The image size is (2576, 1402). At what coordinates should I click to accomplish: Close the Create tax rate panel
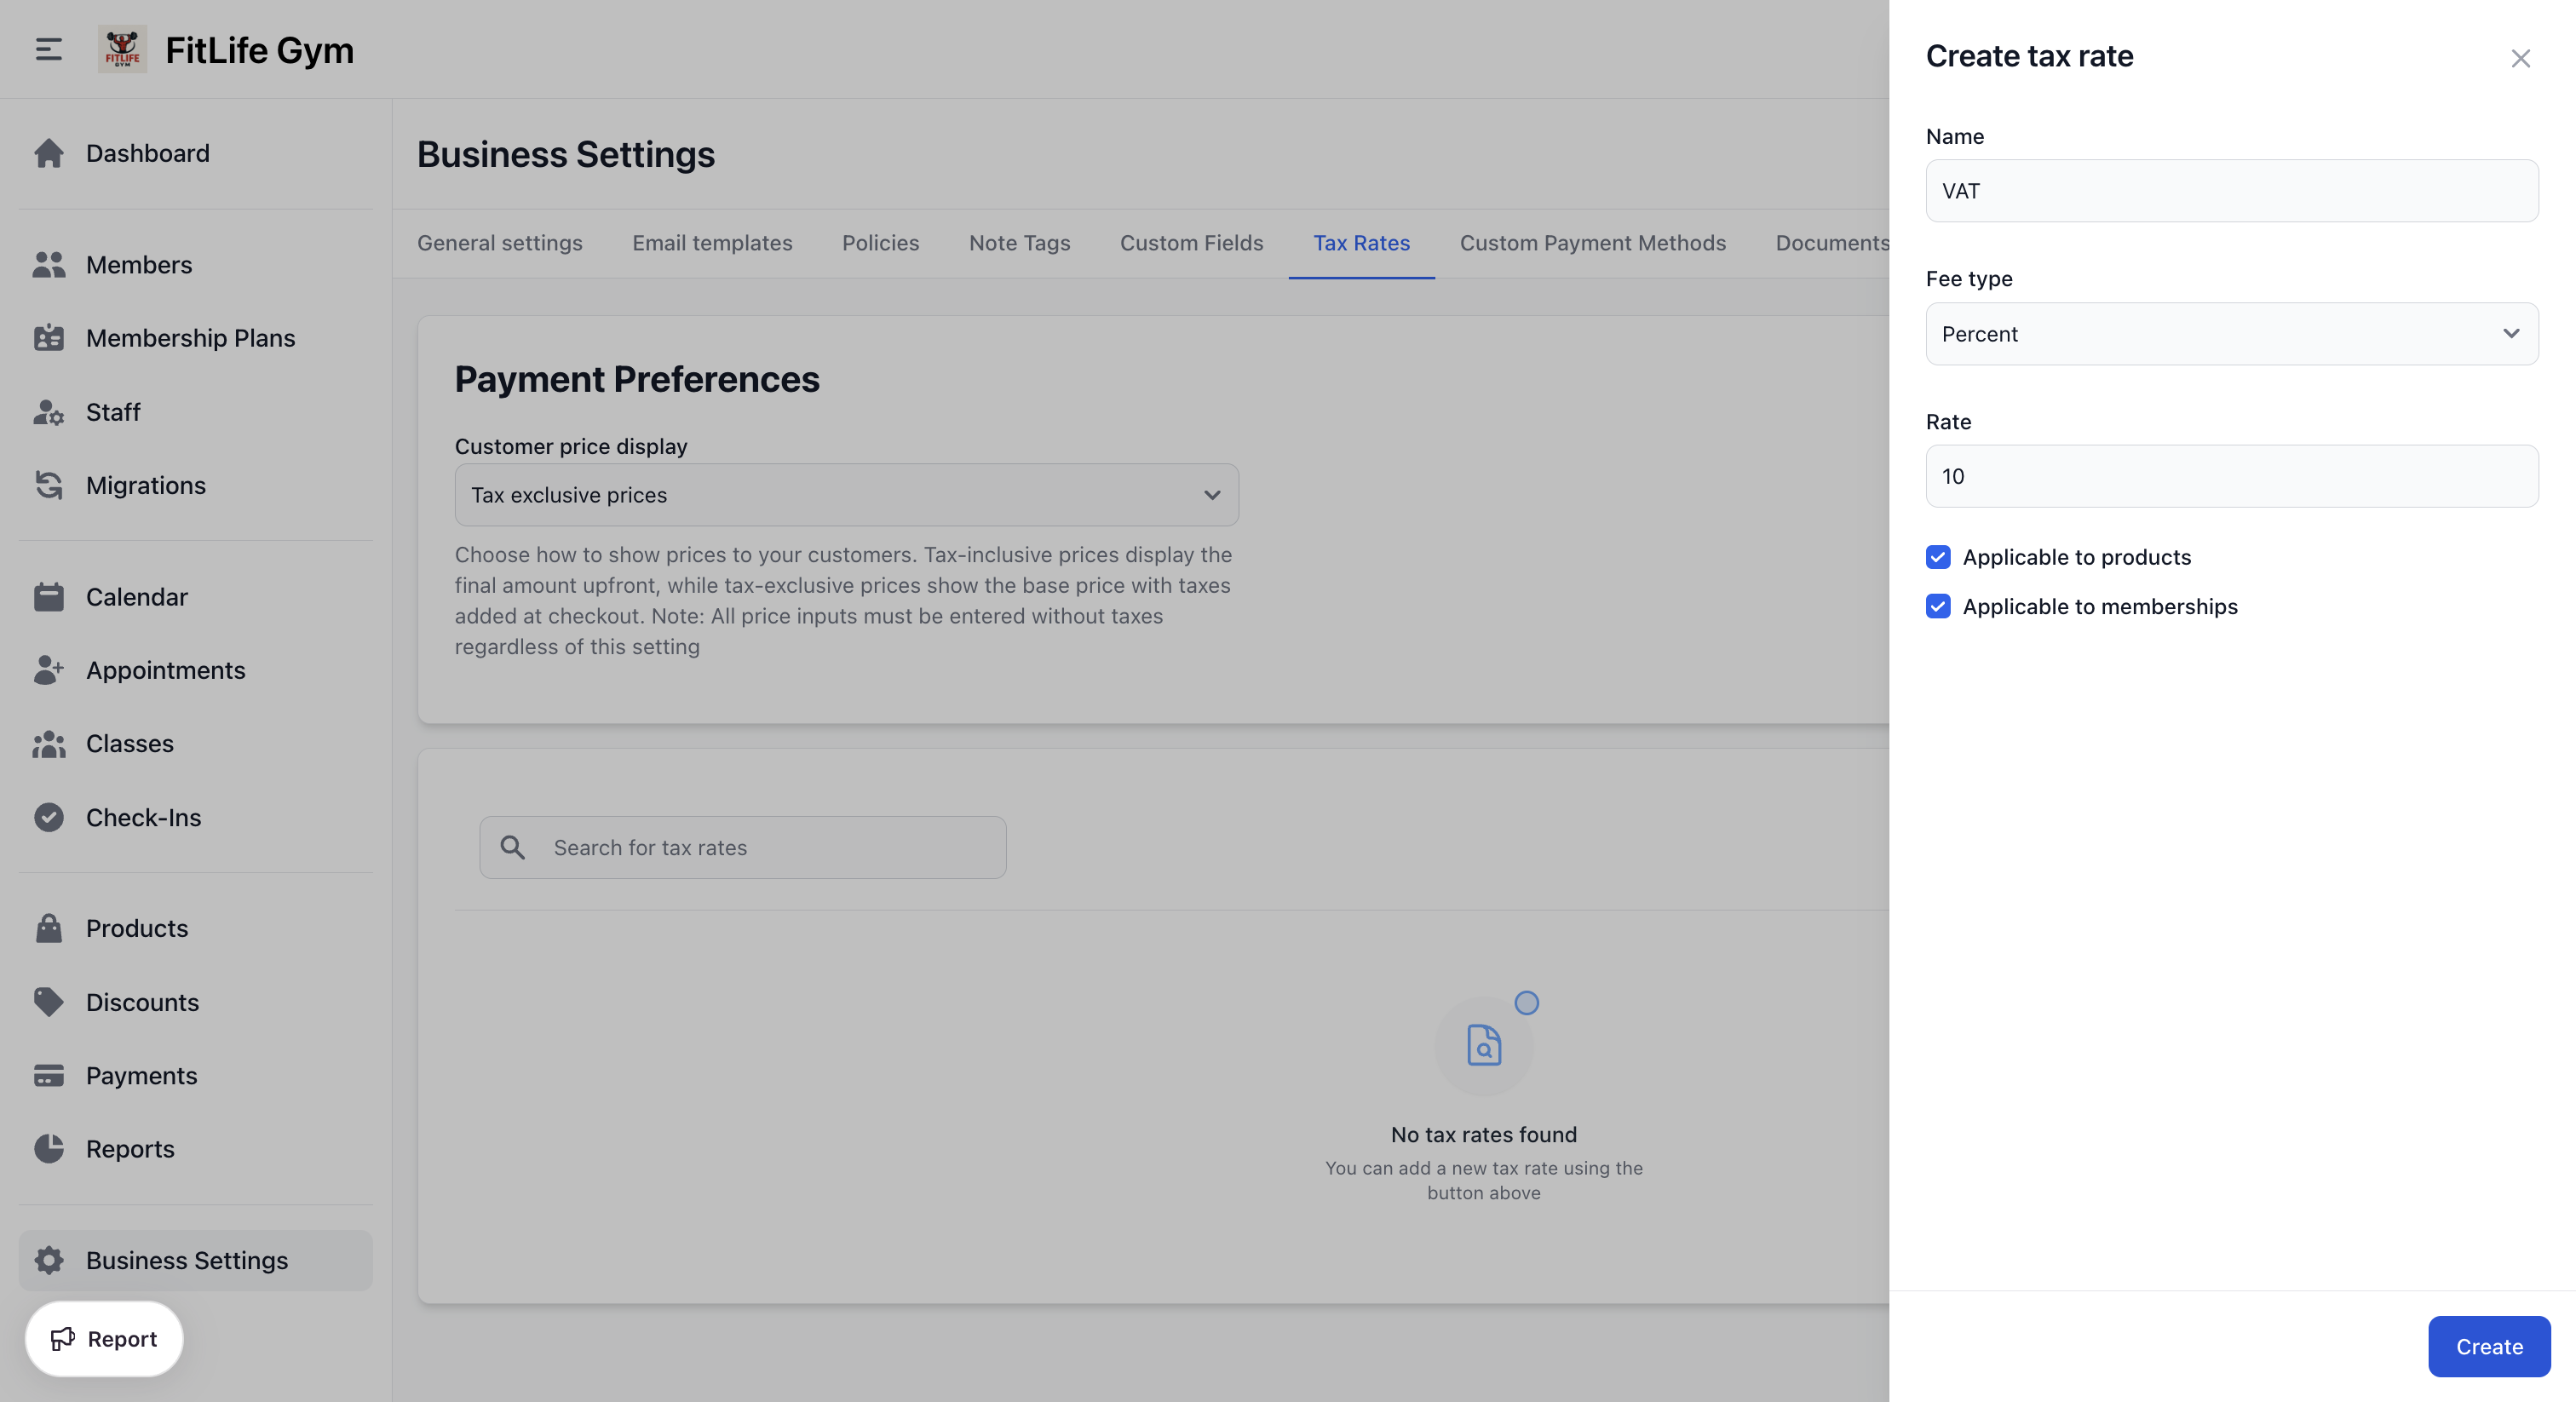2520,58
